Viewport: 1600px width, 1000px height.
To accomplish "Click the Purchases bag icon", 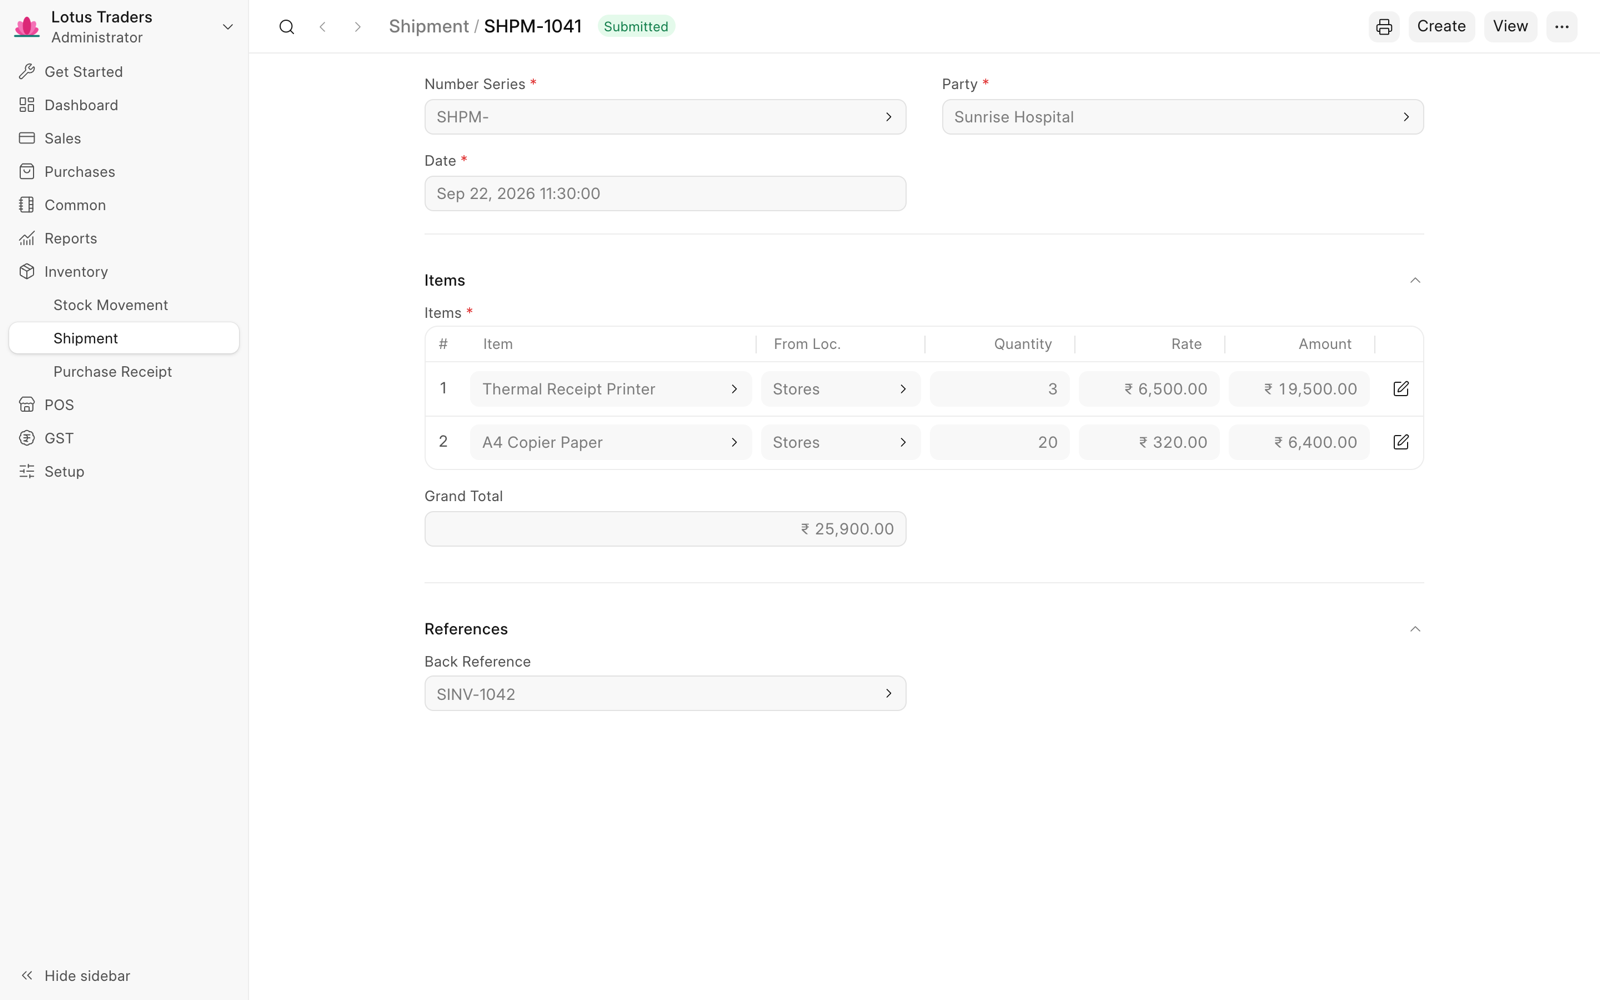I will [x=27, y=172].
